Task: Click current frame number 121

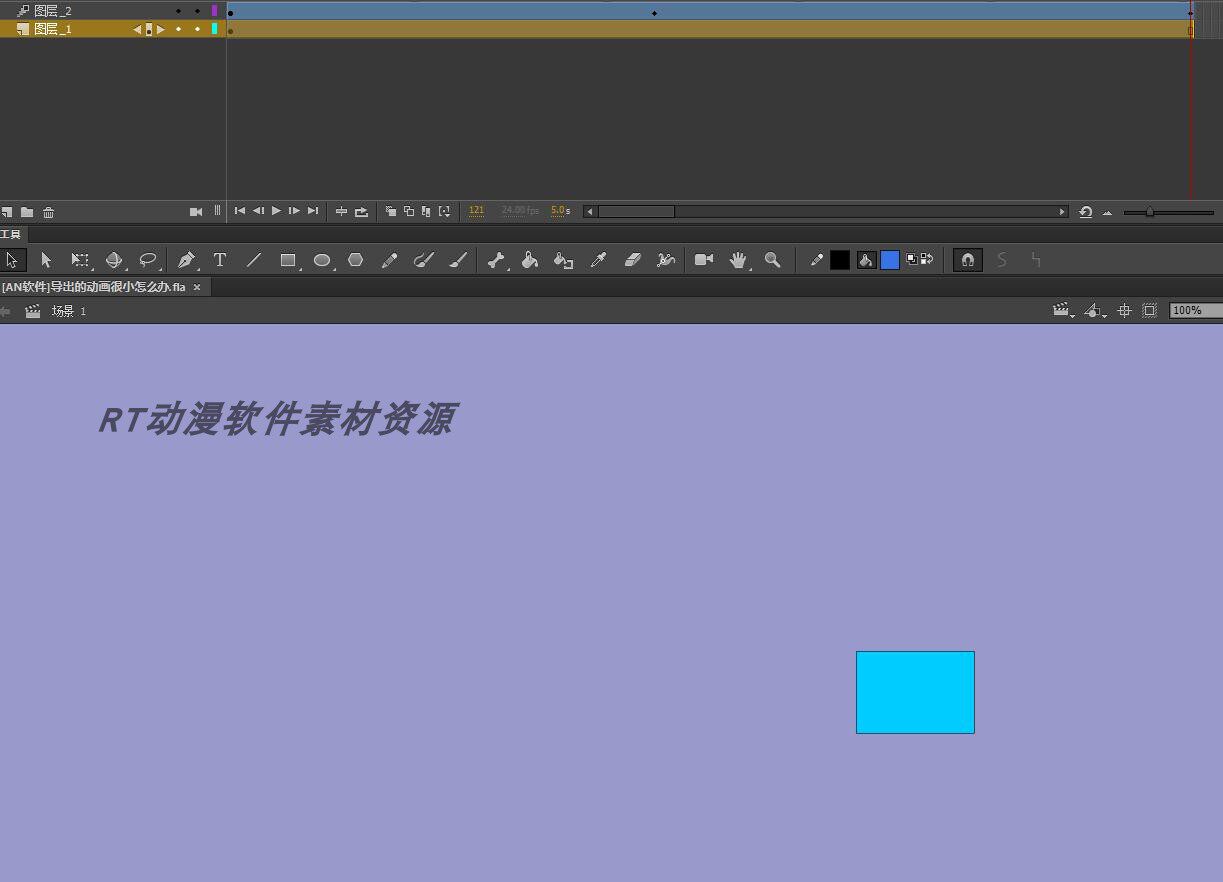Action: point(477,211)
